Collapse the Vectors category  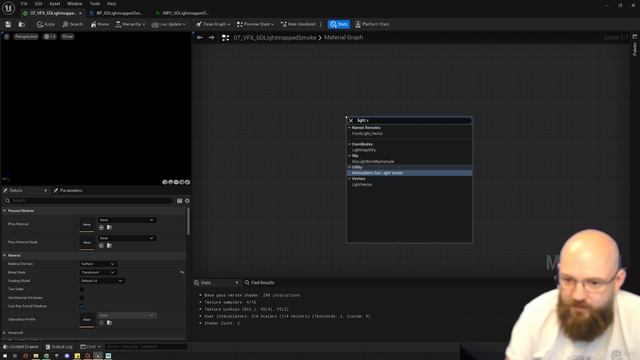349,178
